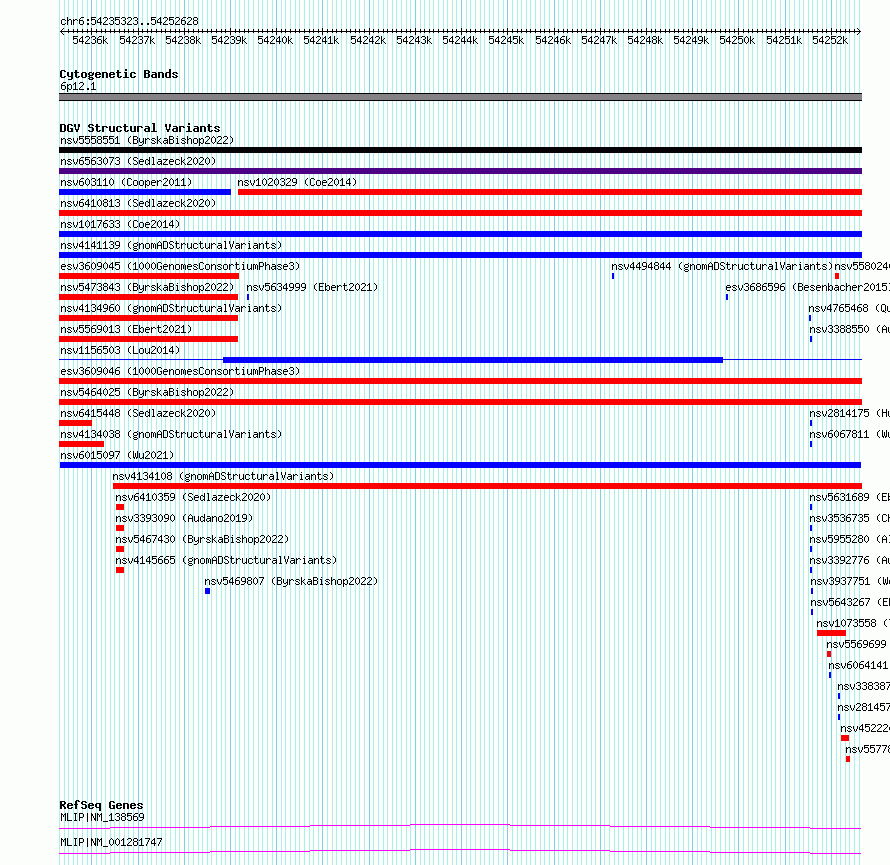Select nsv3393090 (Audano2019) label
Viewport: 890px width, 865px height.
(184, 518)
